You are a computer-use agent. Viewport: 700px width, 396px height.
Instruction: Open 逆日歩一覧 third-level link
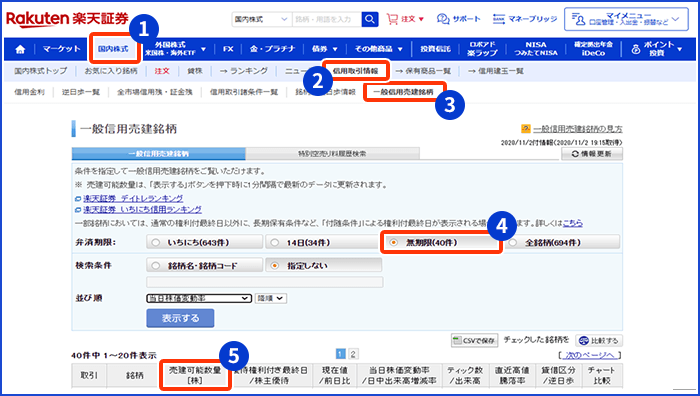pos(81,92)
